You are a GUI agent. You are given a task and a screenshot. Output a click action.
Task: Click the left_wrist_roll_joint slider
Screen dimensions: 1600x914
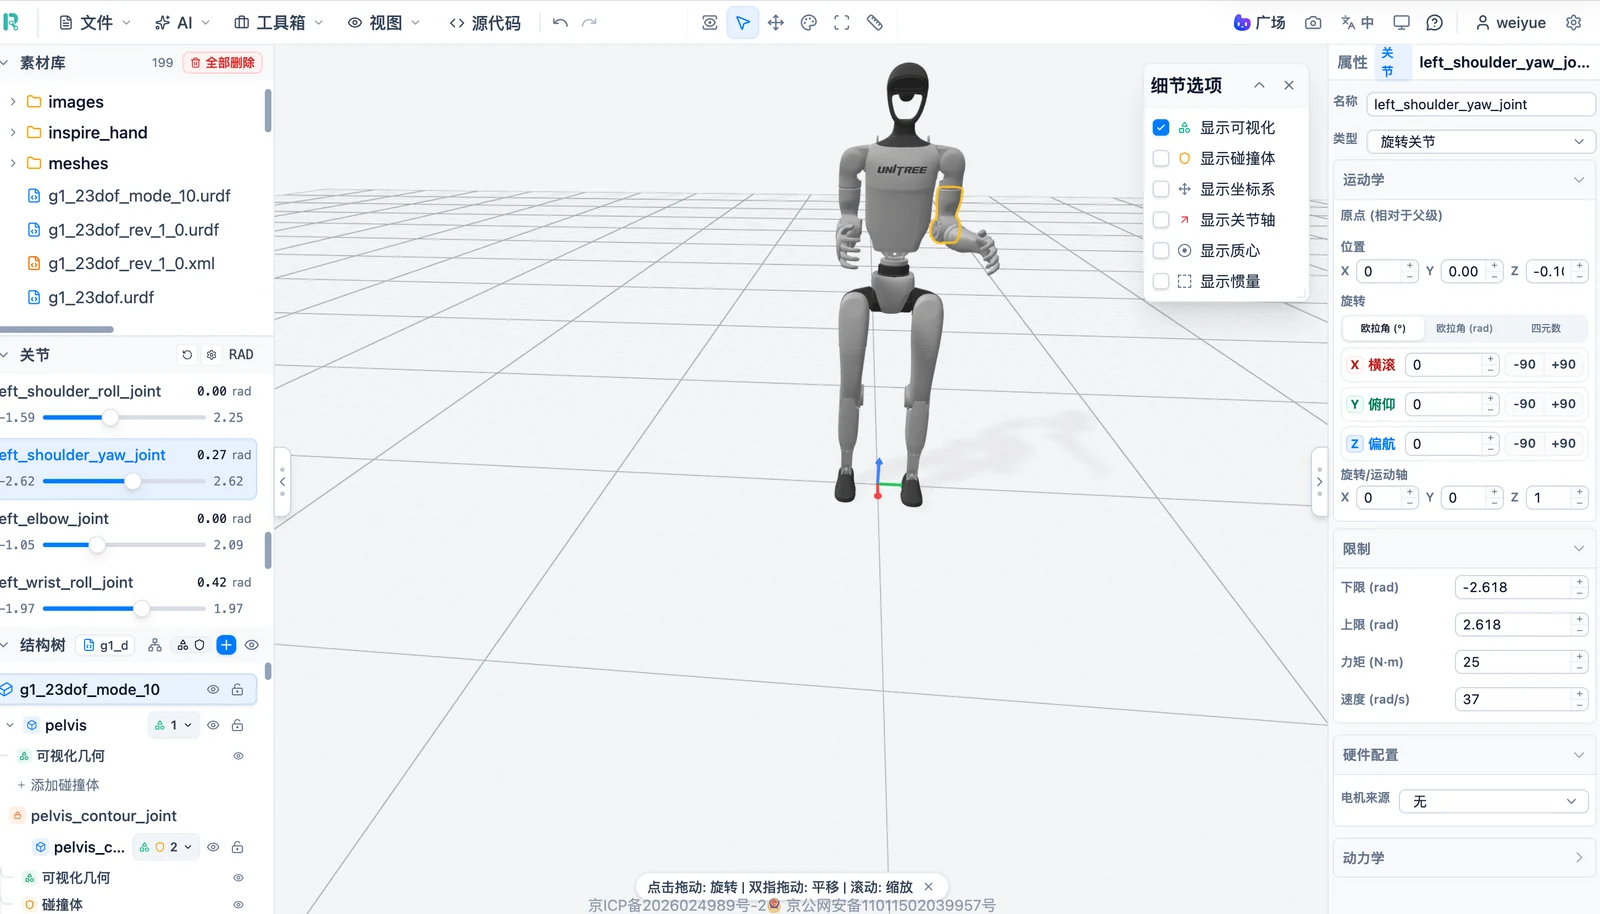click(124, 608)
